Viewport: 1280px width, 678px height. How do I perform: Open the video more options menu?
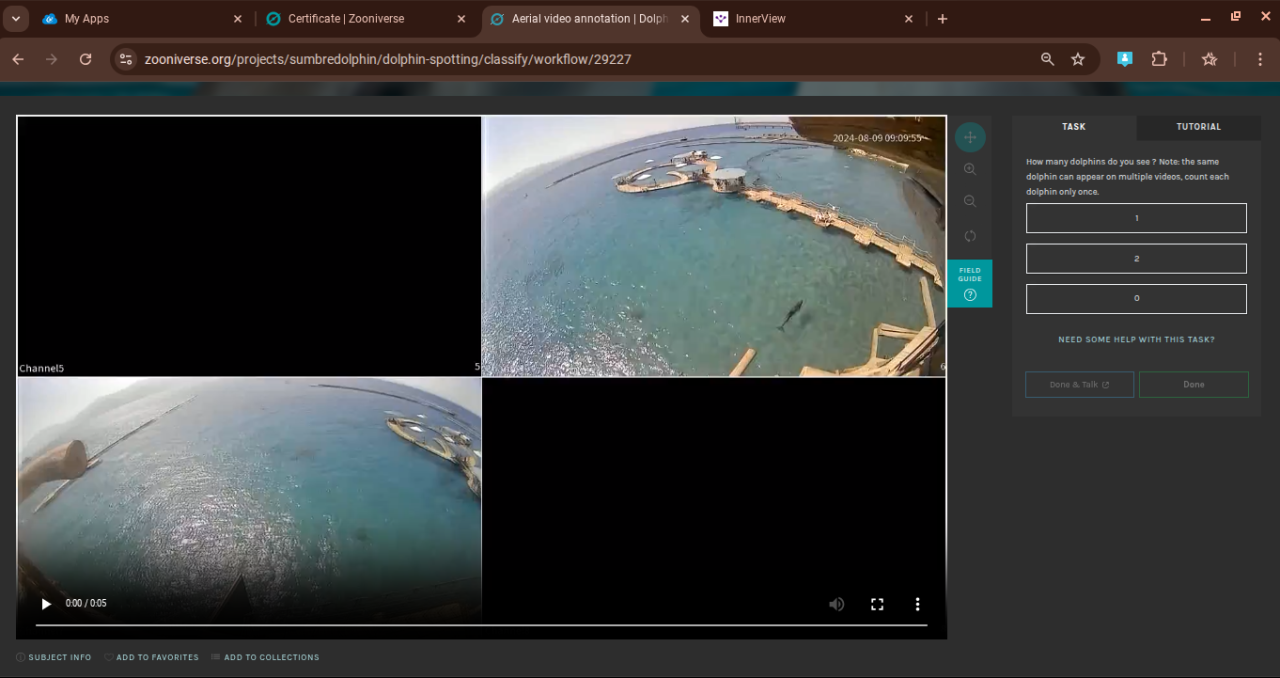click(x=917, y=604)
